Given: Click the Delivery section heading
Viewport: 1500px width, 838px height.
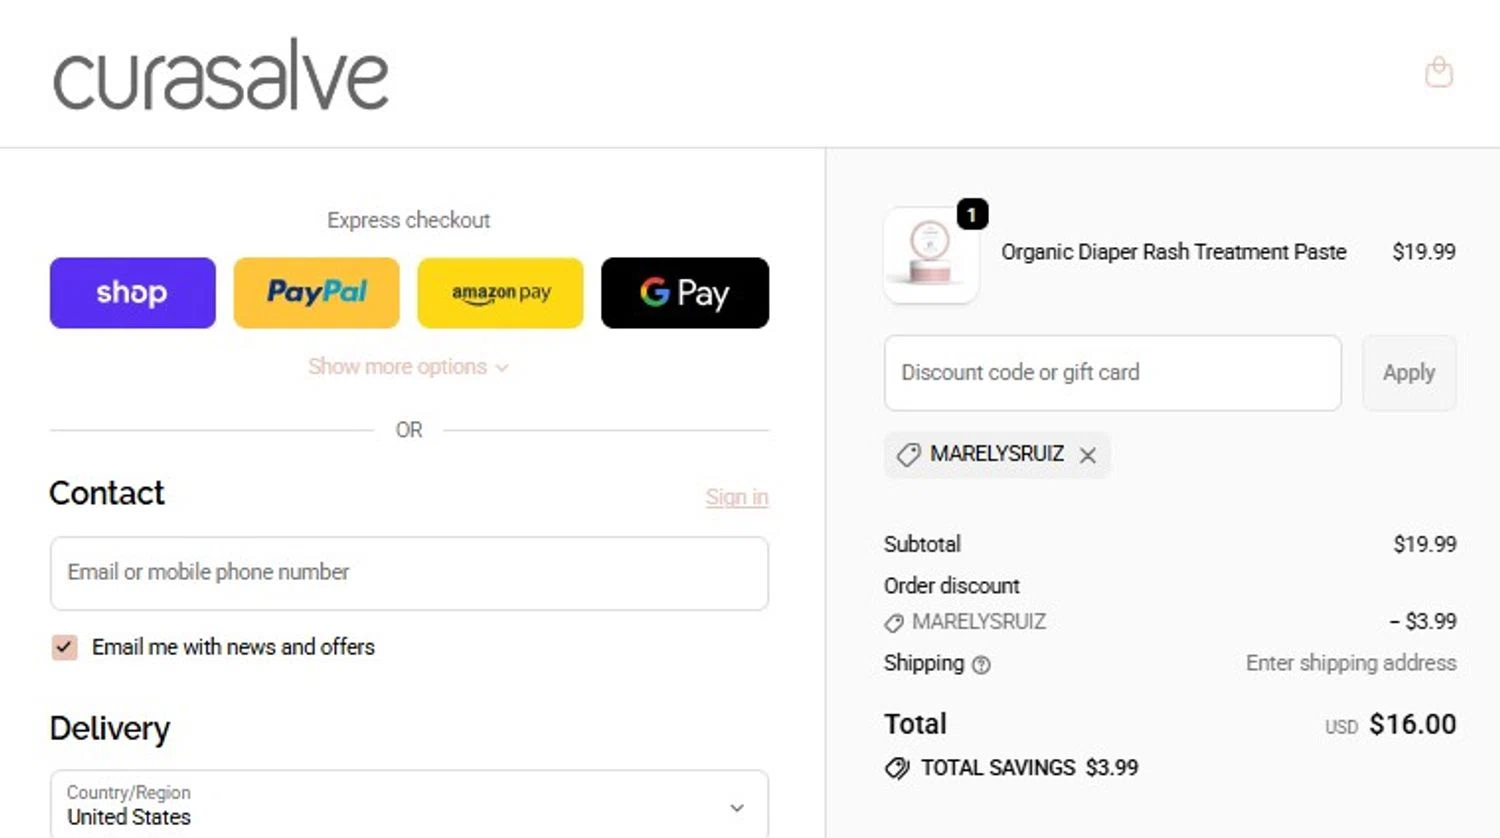Looking at the screenshot, I should tap(110, 728).
